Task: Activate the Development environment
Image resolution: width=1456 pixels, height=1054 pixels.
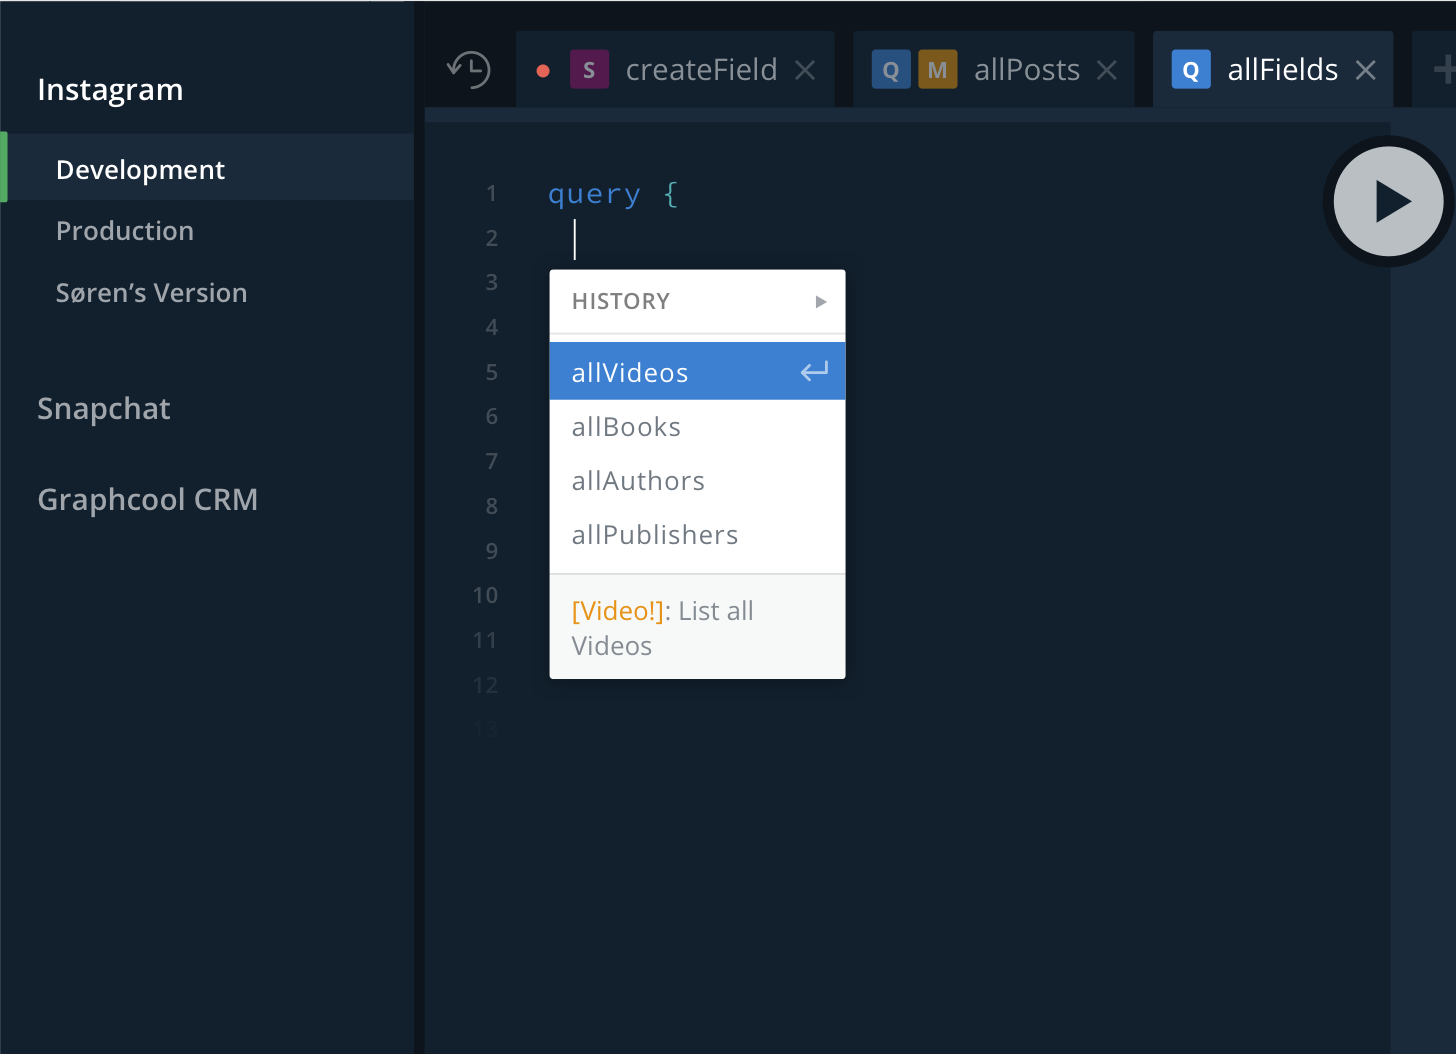Action: point(140,169)
